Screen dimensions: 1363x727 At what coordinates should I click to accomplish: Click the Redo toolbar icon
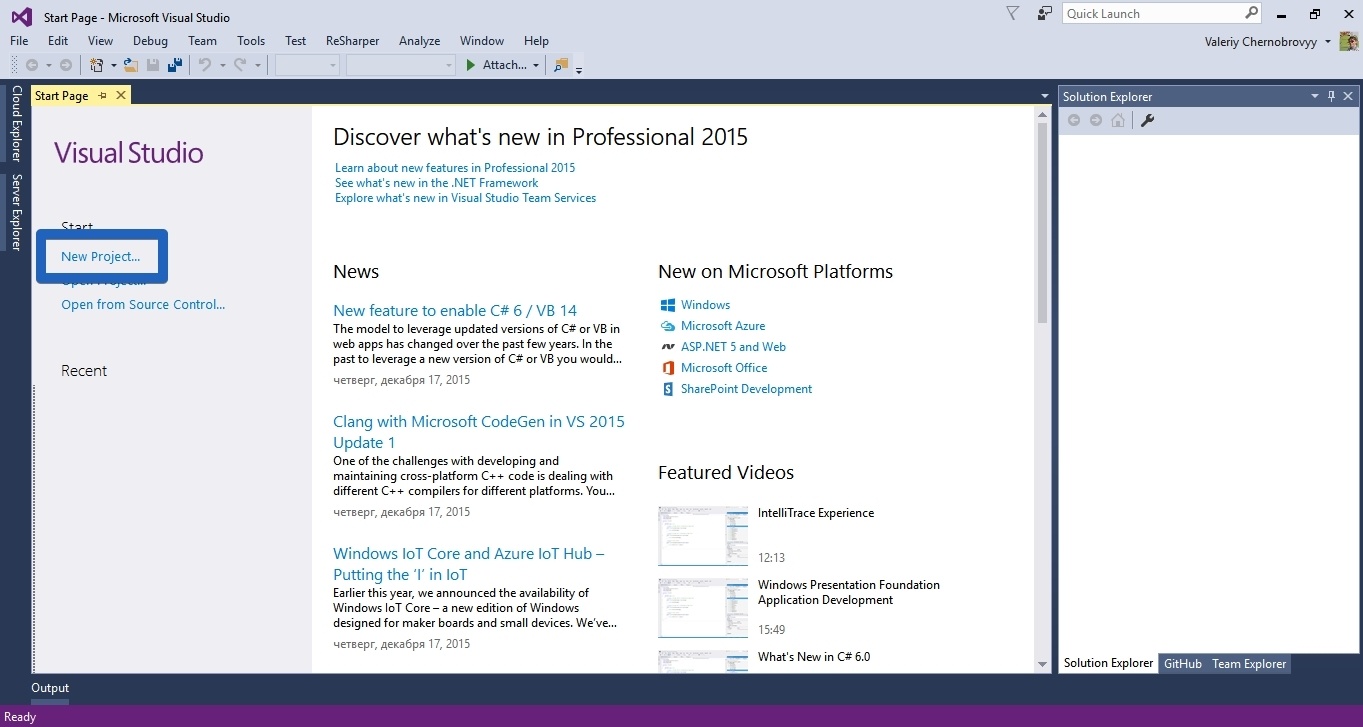[x=240, y=65]
